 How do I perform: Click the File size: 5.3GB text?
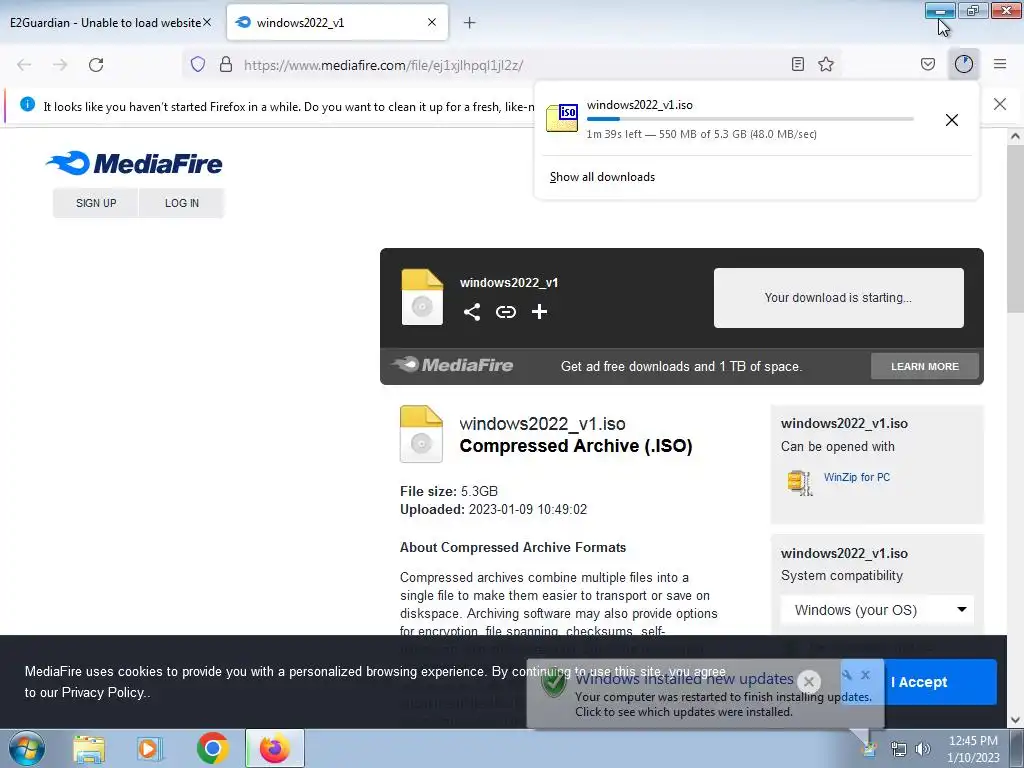click(x=449, y=491)
